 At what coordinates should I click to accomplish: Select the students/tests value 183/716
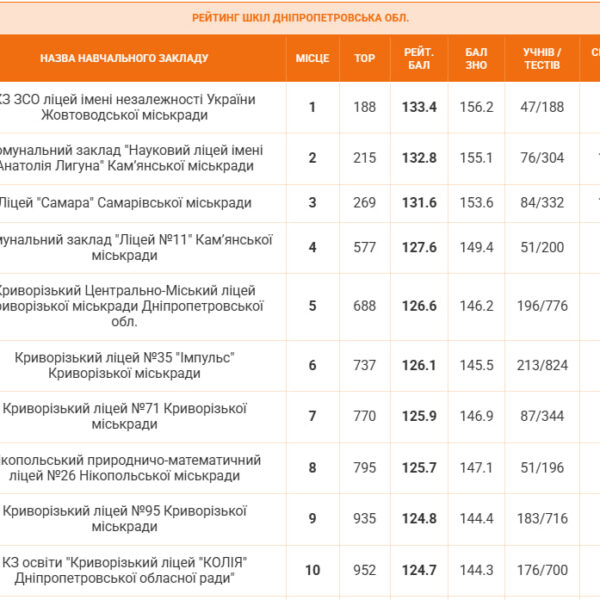542,519
